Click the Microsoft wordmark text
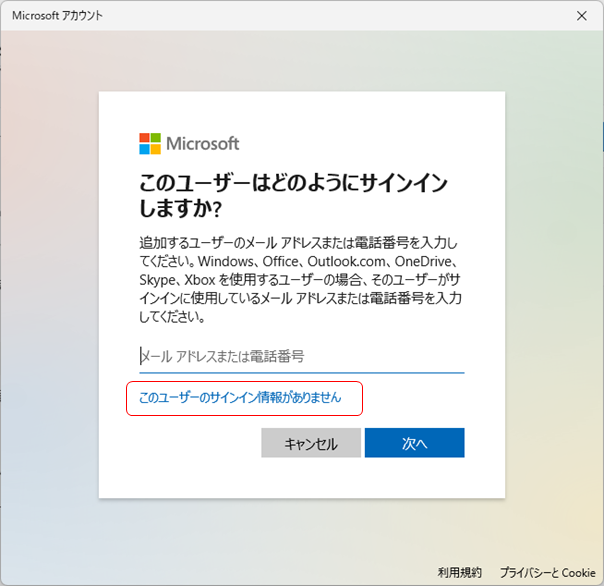604x586 pixels. [x=202, y=143]
